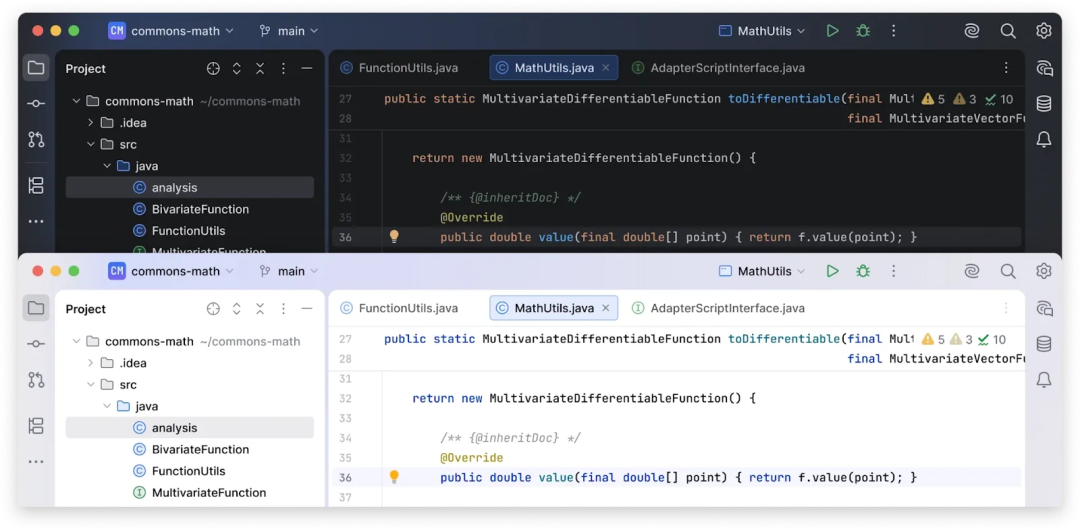Open main branch dropdown in light window

tap(289, 271)
